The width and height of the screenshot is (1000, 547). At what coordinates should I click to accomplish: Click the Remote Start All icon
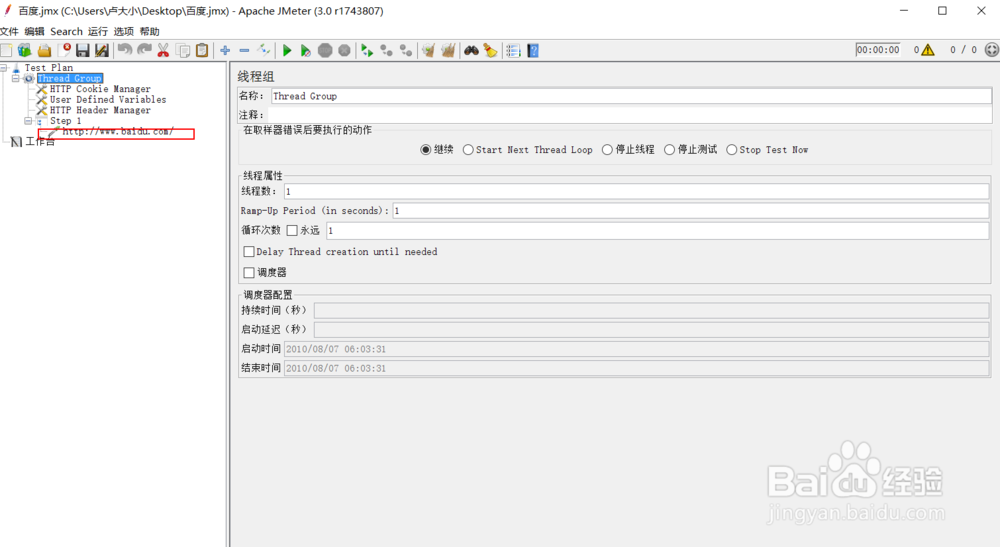(367, 50)
